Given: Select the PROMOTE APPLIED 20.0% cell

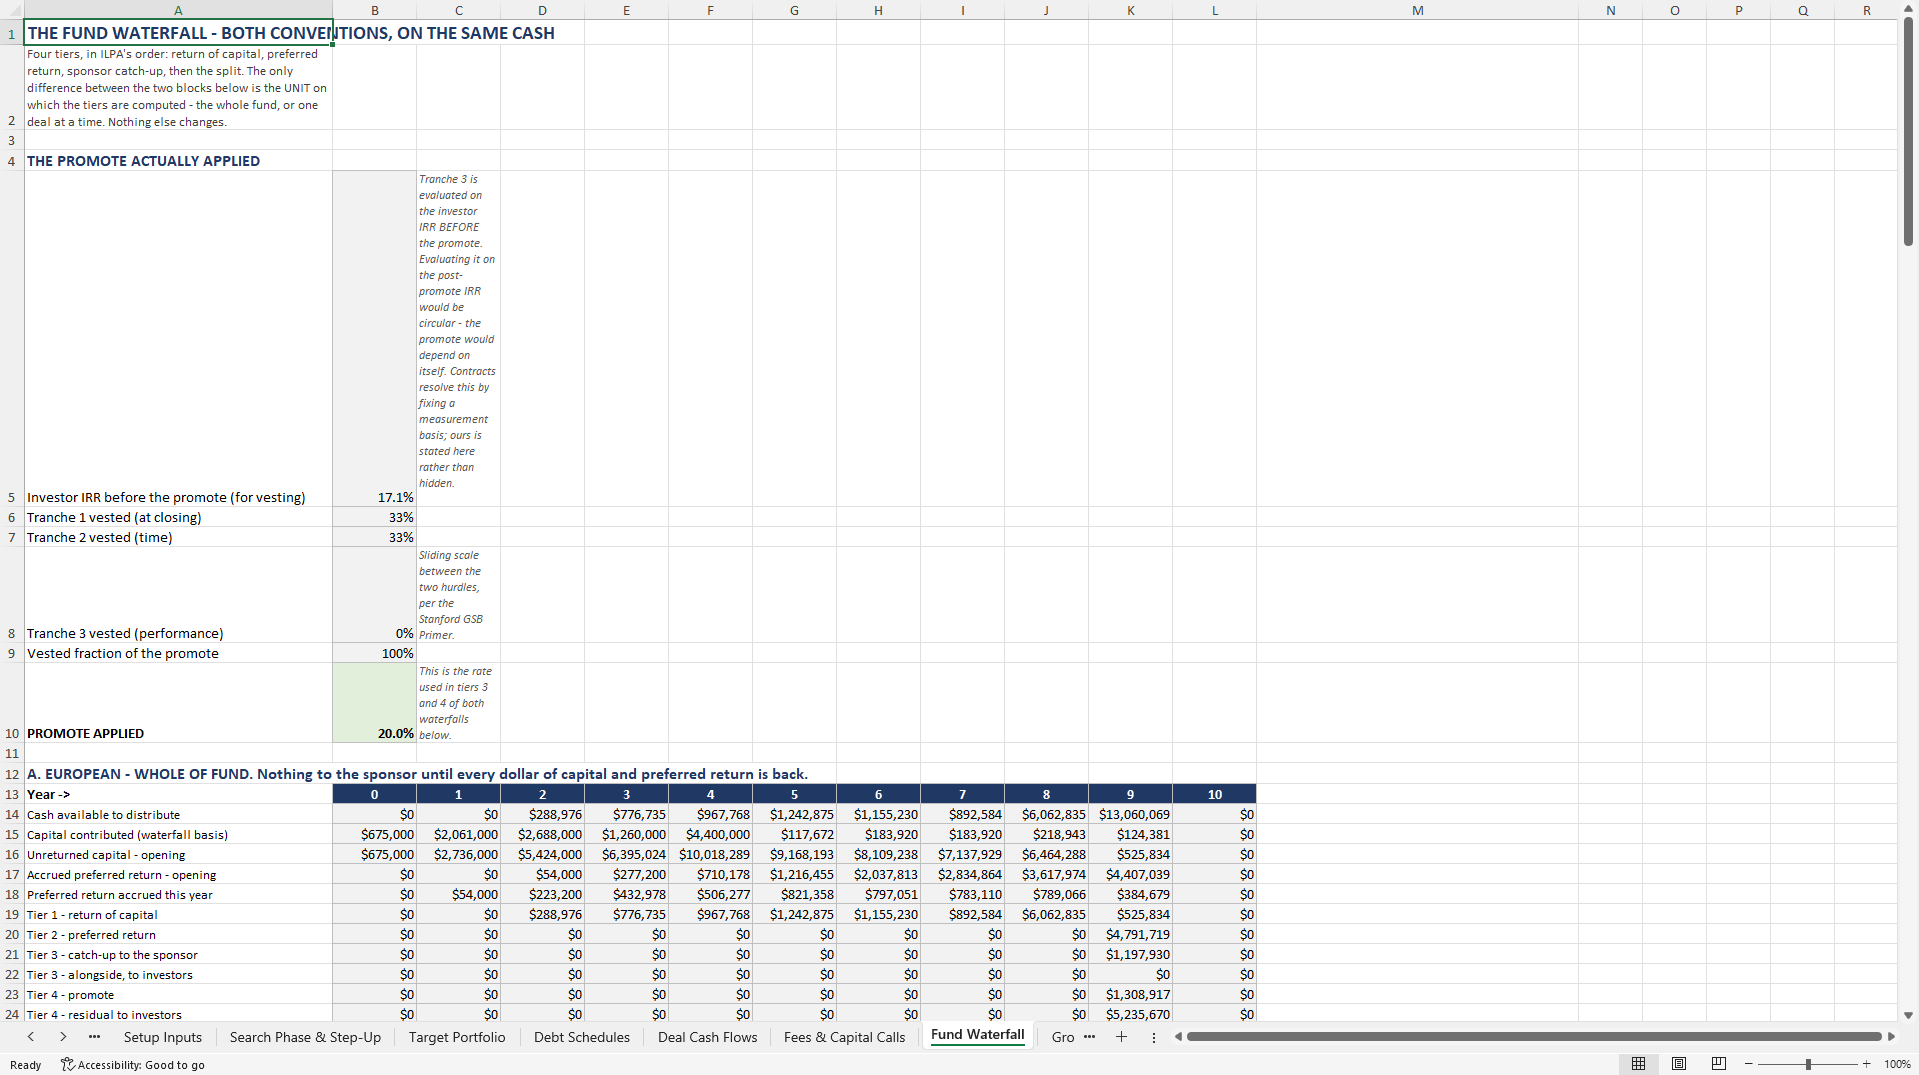Looking at the screenshot, I should coord(374,703).
